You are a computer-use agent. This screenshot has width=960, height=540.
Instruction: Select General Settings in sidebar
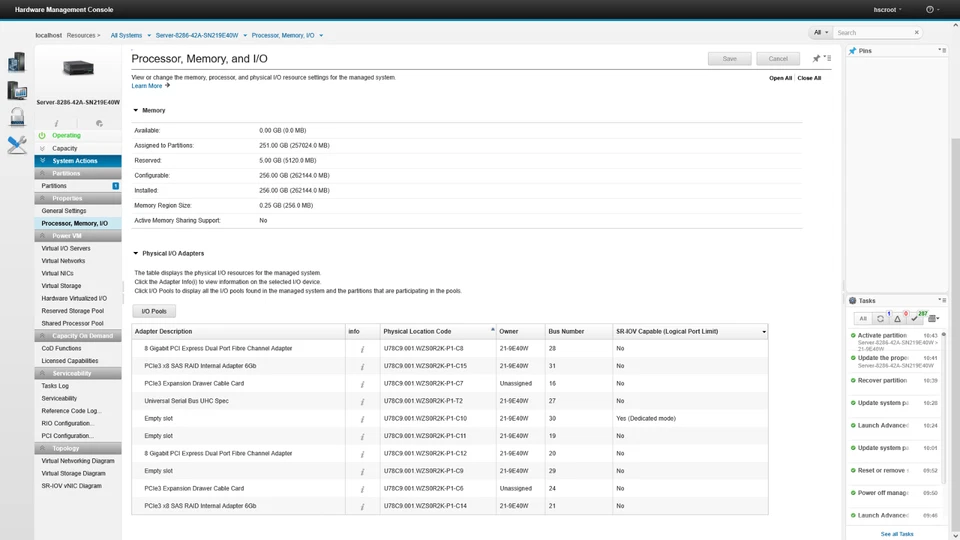coord(64,211)
